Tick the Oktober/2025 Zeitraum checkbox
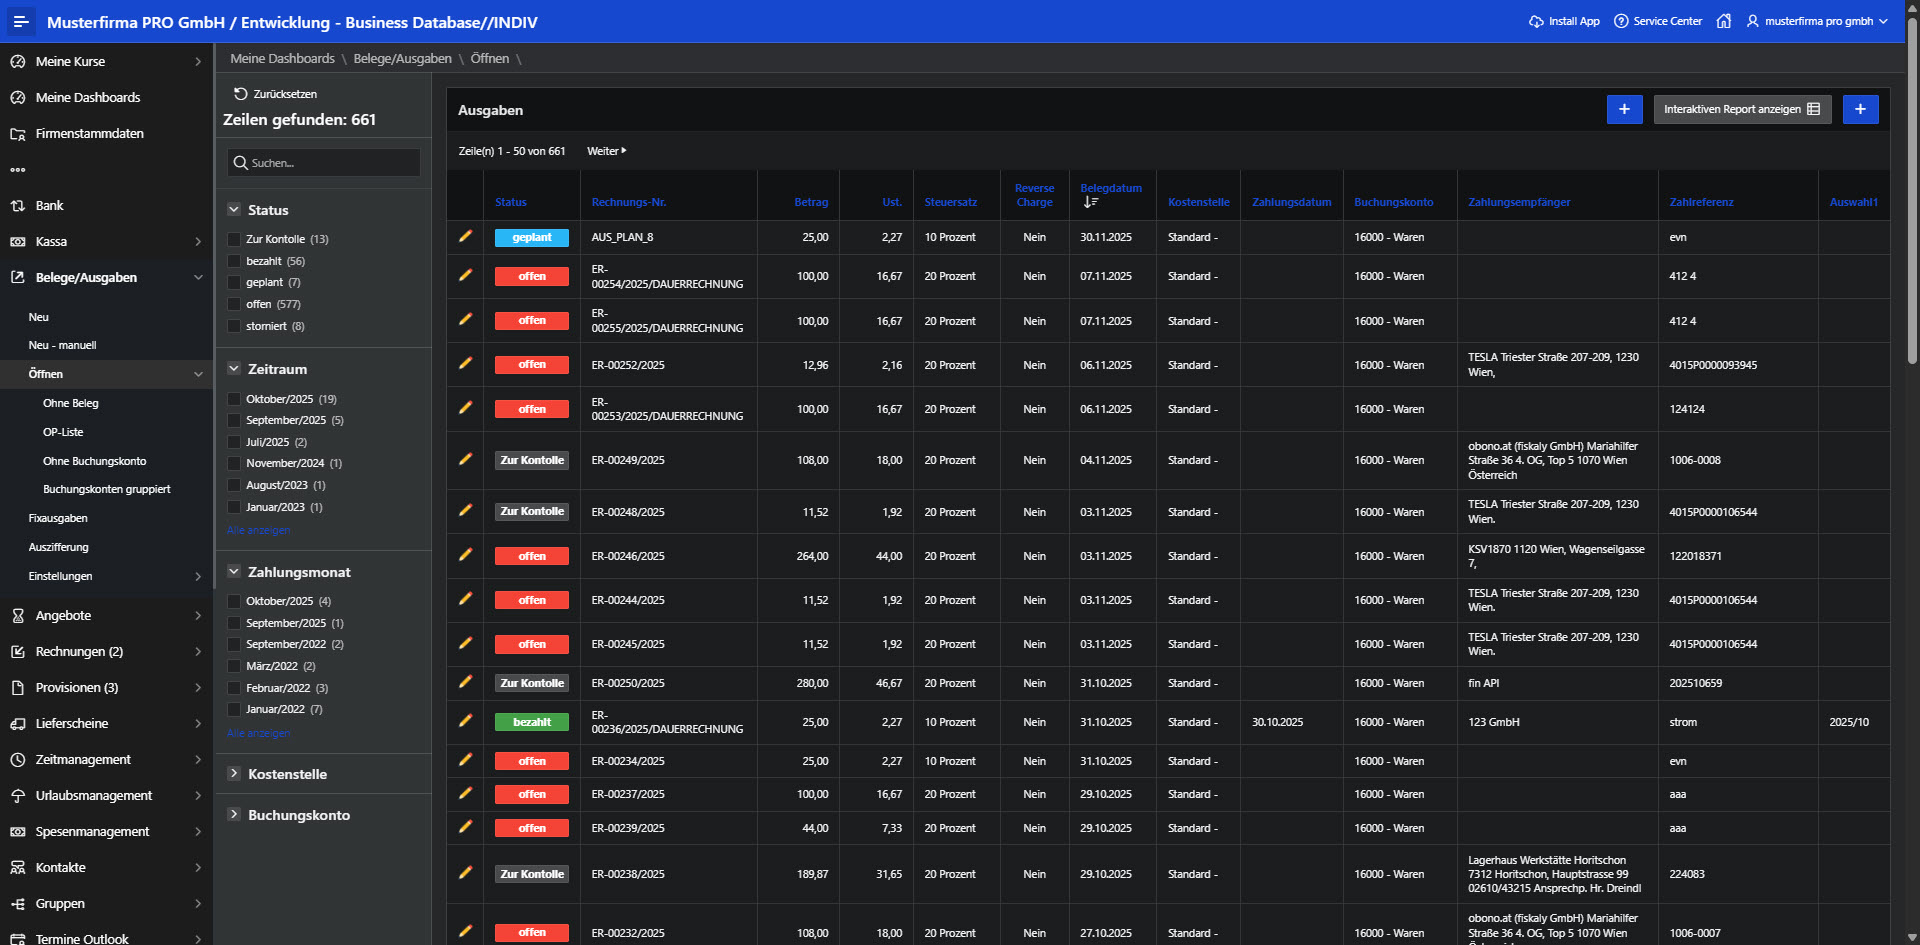This screenshot has width=1920, height=945. point(234,399)
